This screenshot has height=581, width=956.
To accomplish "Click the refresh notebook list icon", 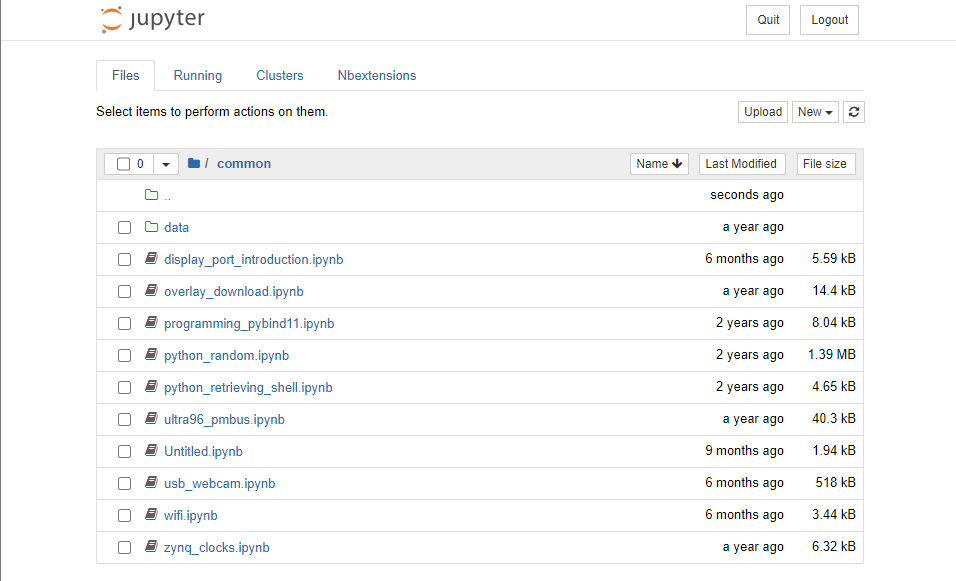I will coord(854,112).
